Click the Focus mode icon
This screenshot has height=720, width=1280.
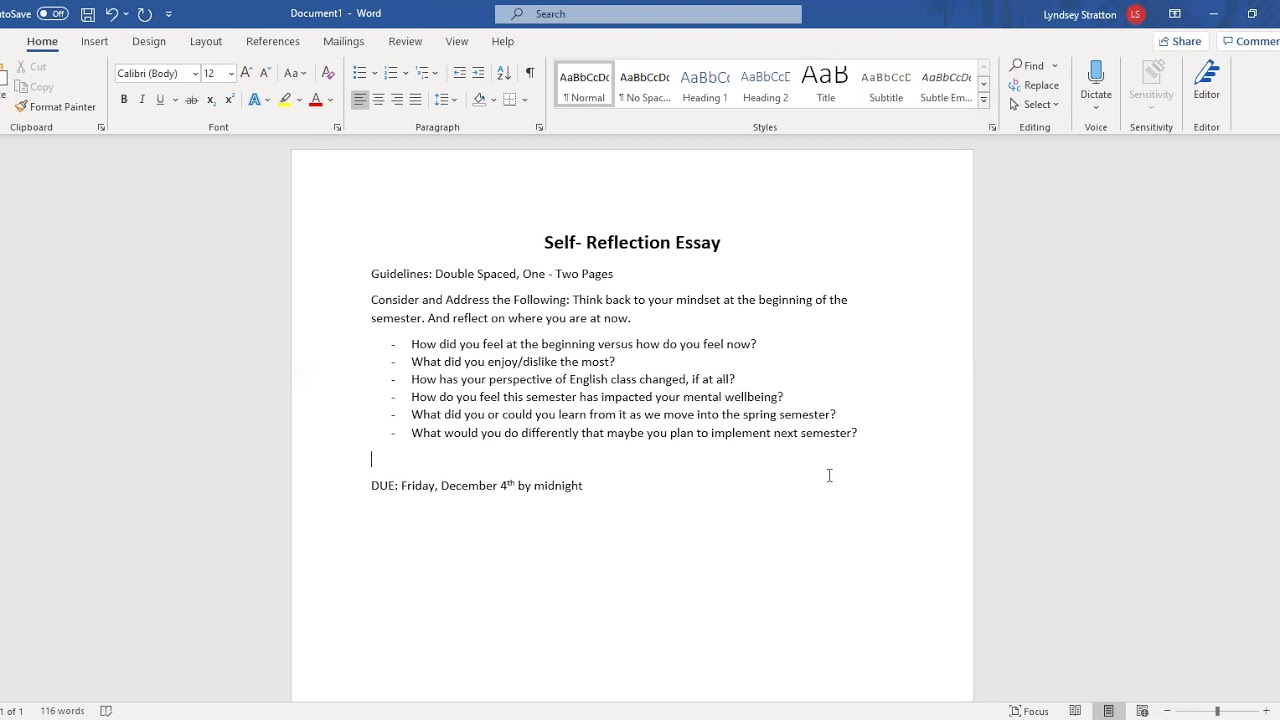point(1029,711)
